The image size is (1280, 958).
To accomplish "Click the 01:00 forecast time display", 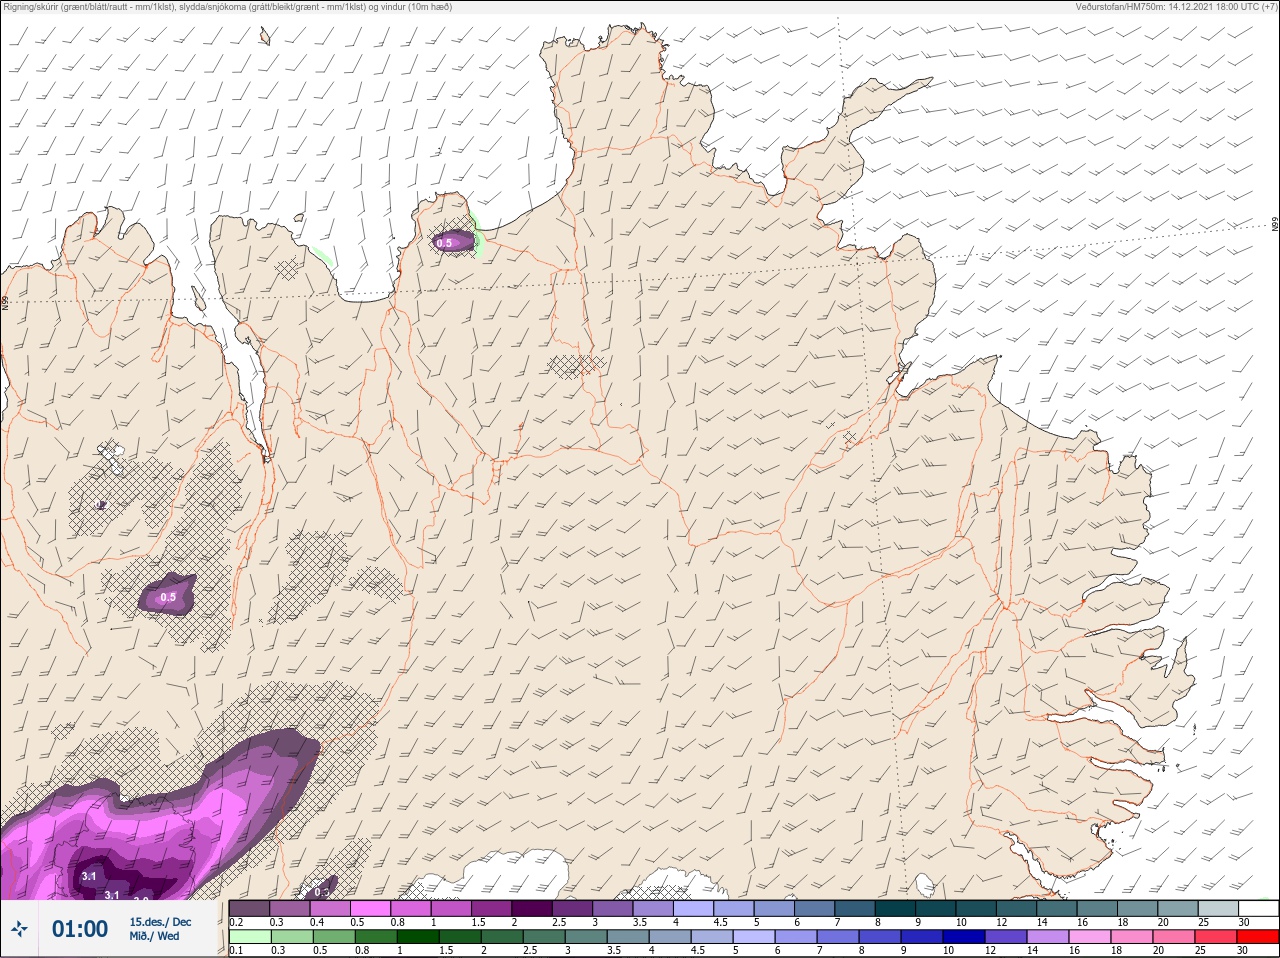I will (x=80, y=929).
